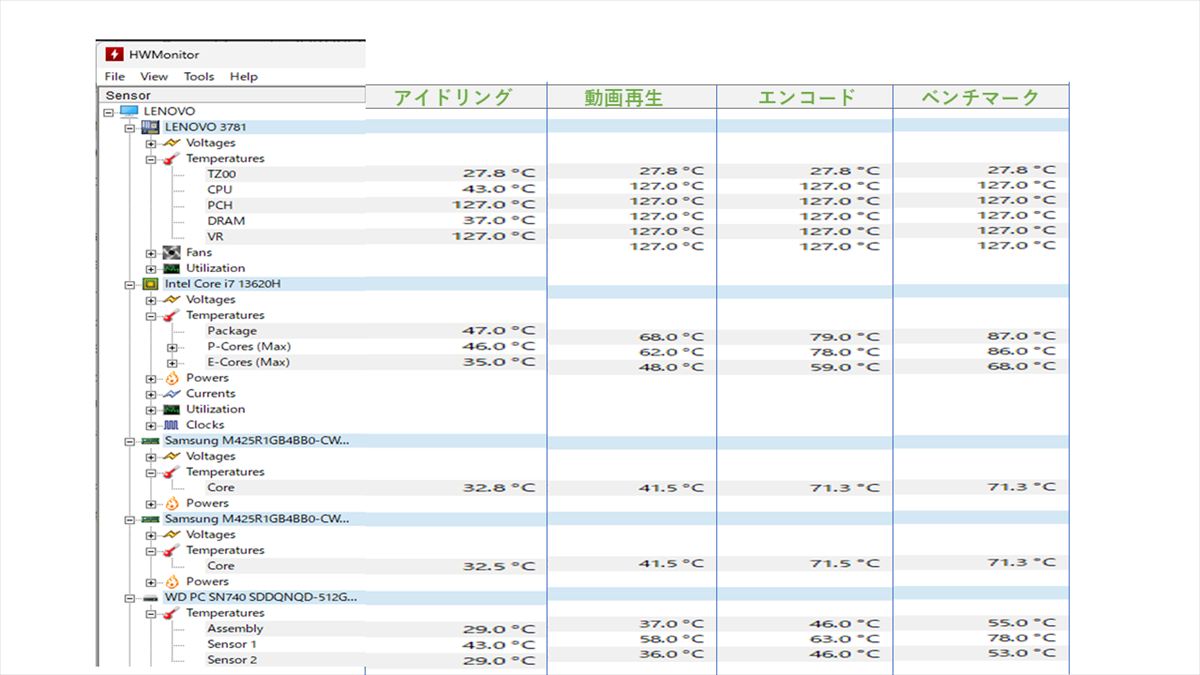Image resolution: width=1200 pixels, height=675 pixels.
Task: Select the Core value 32.5 °C
Action: tap(498, 566)
